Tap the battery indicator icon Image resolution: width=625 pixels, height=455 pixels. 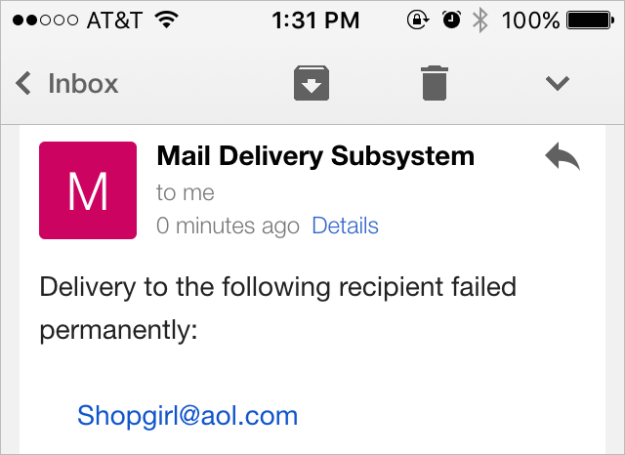[591, 20]
